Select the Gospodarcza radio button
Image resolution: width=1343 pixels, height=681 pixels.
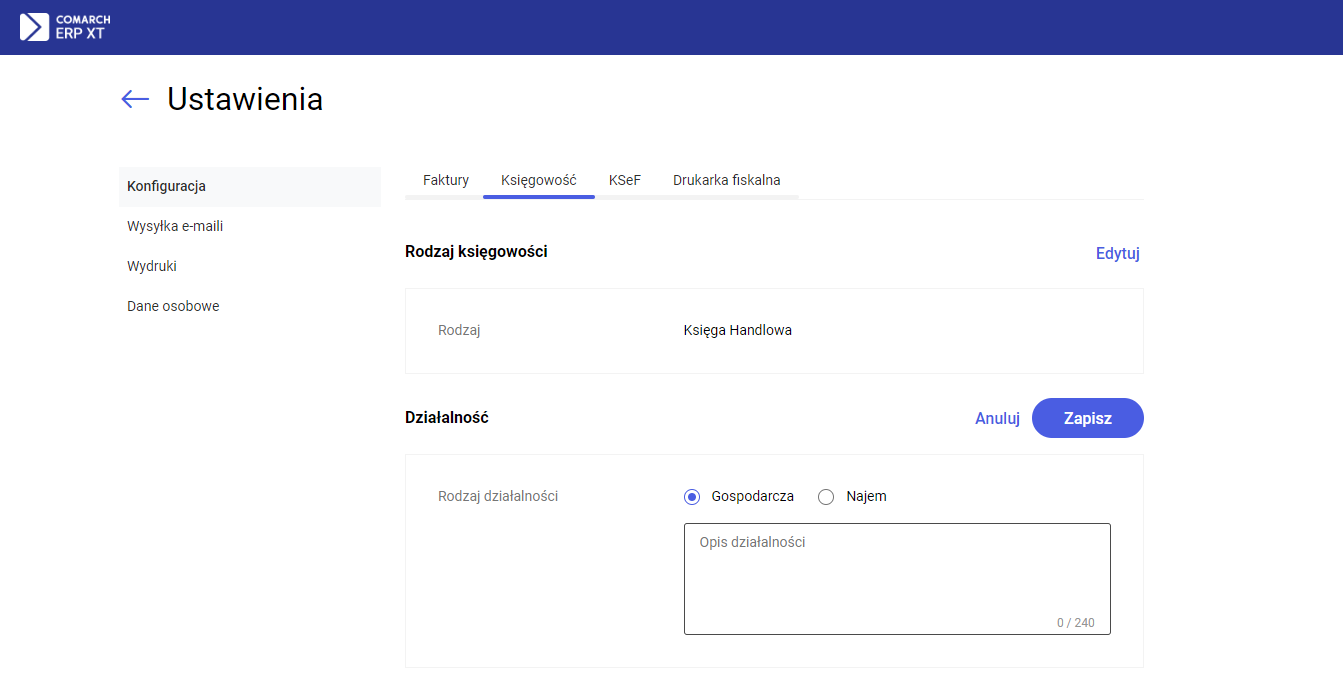click(x=692, y=497)
